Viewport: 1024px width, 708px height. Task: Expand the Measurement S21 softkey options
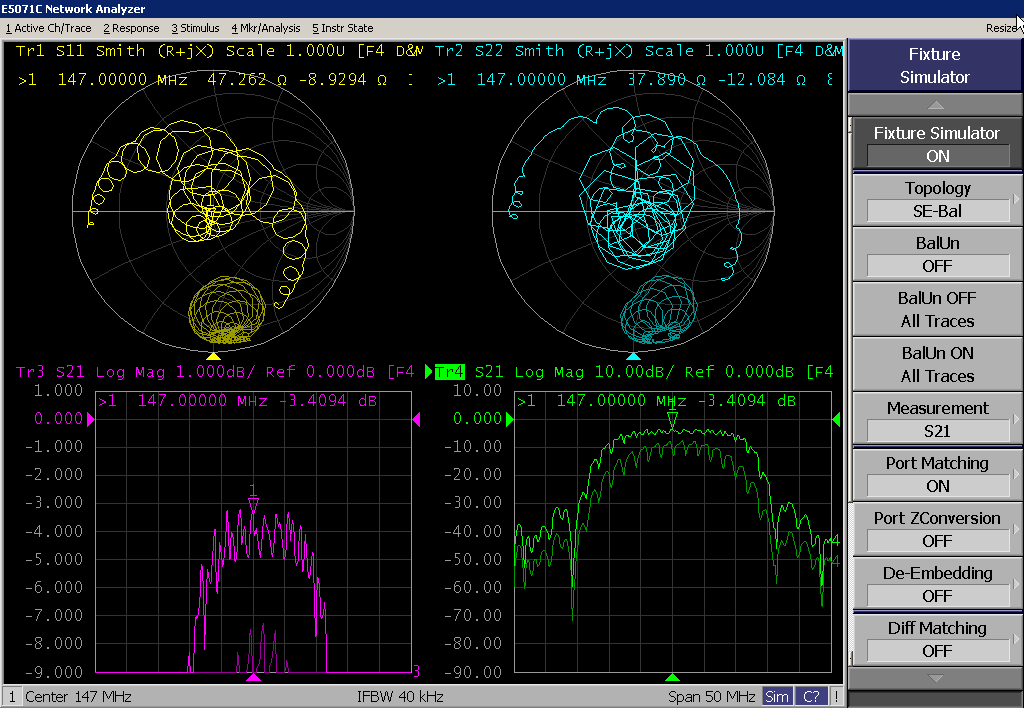936,419
